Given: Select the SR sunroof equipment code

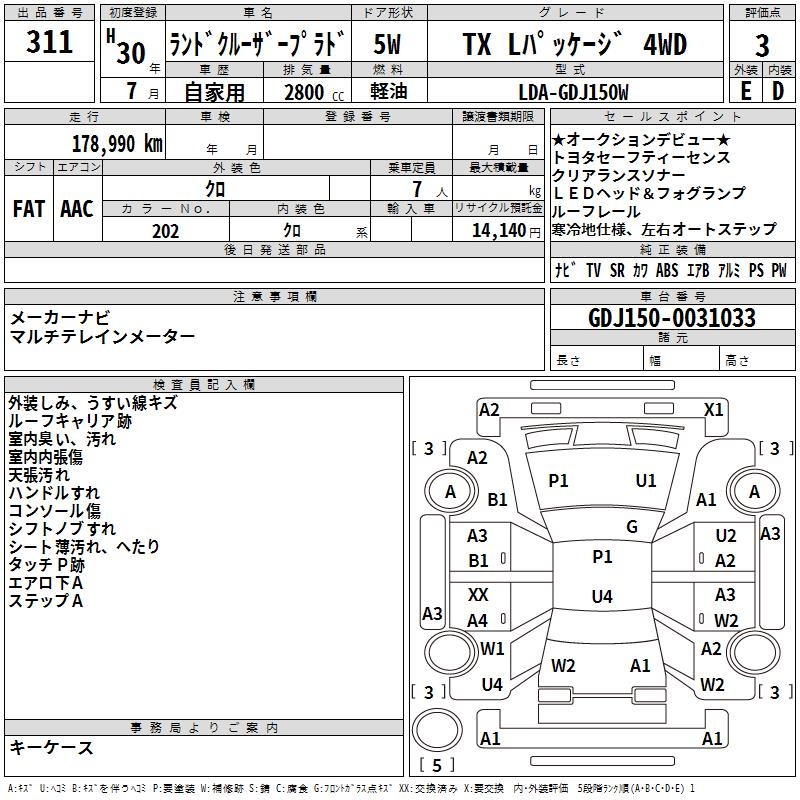Looking at the screenshot, I should tap(617, 270).
